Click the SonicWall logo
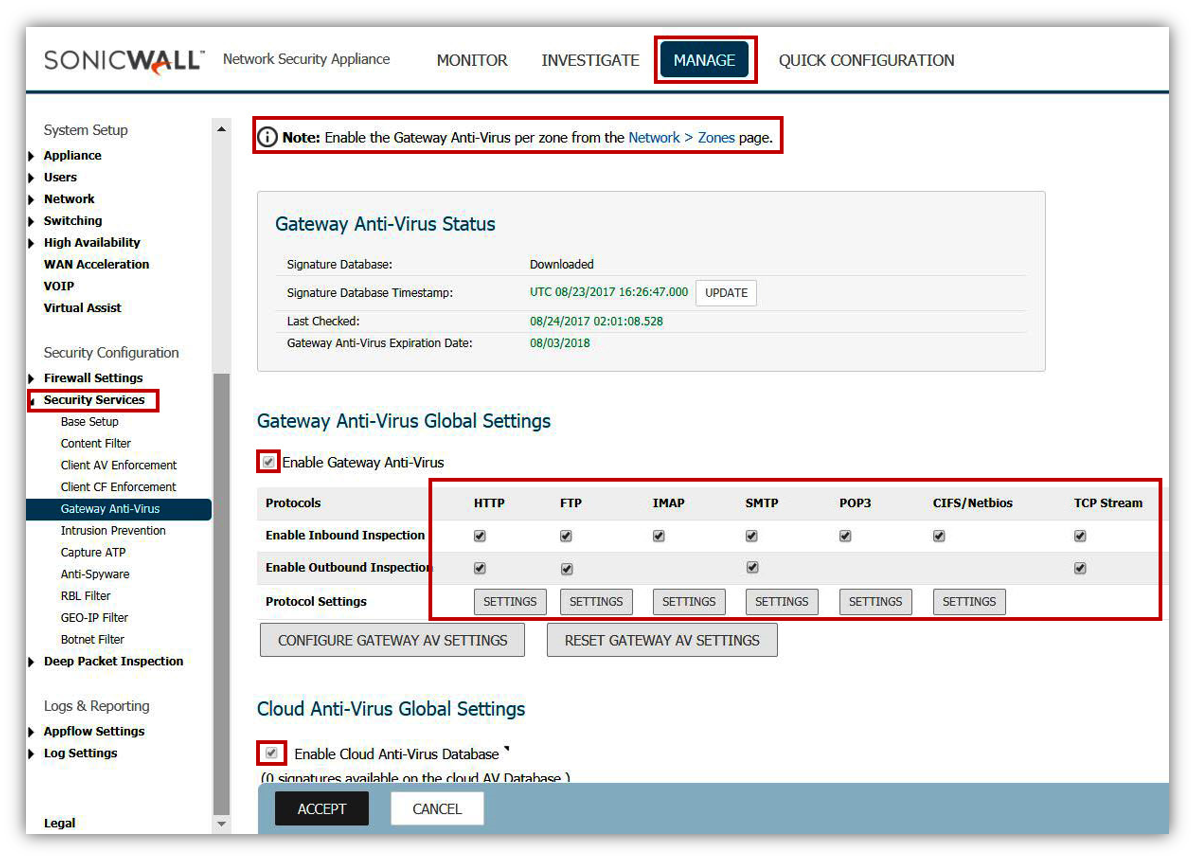 coord(124,60)
